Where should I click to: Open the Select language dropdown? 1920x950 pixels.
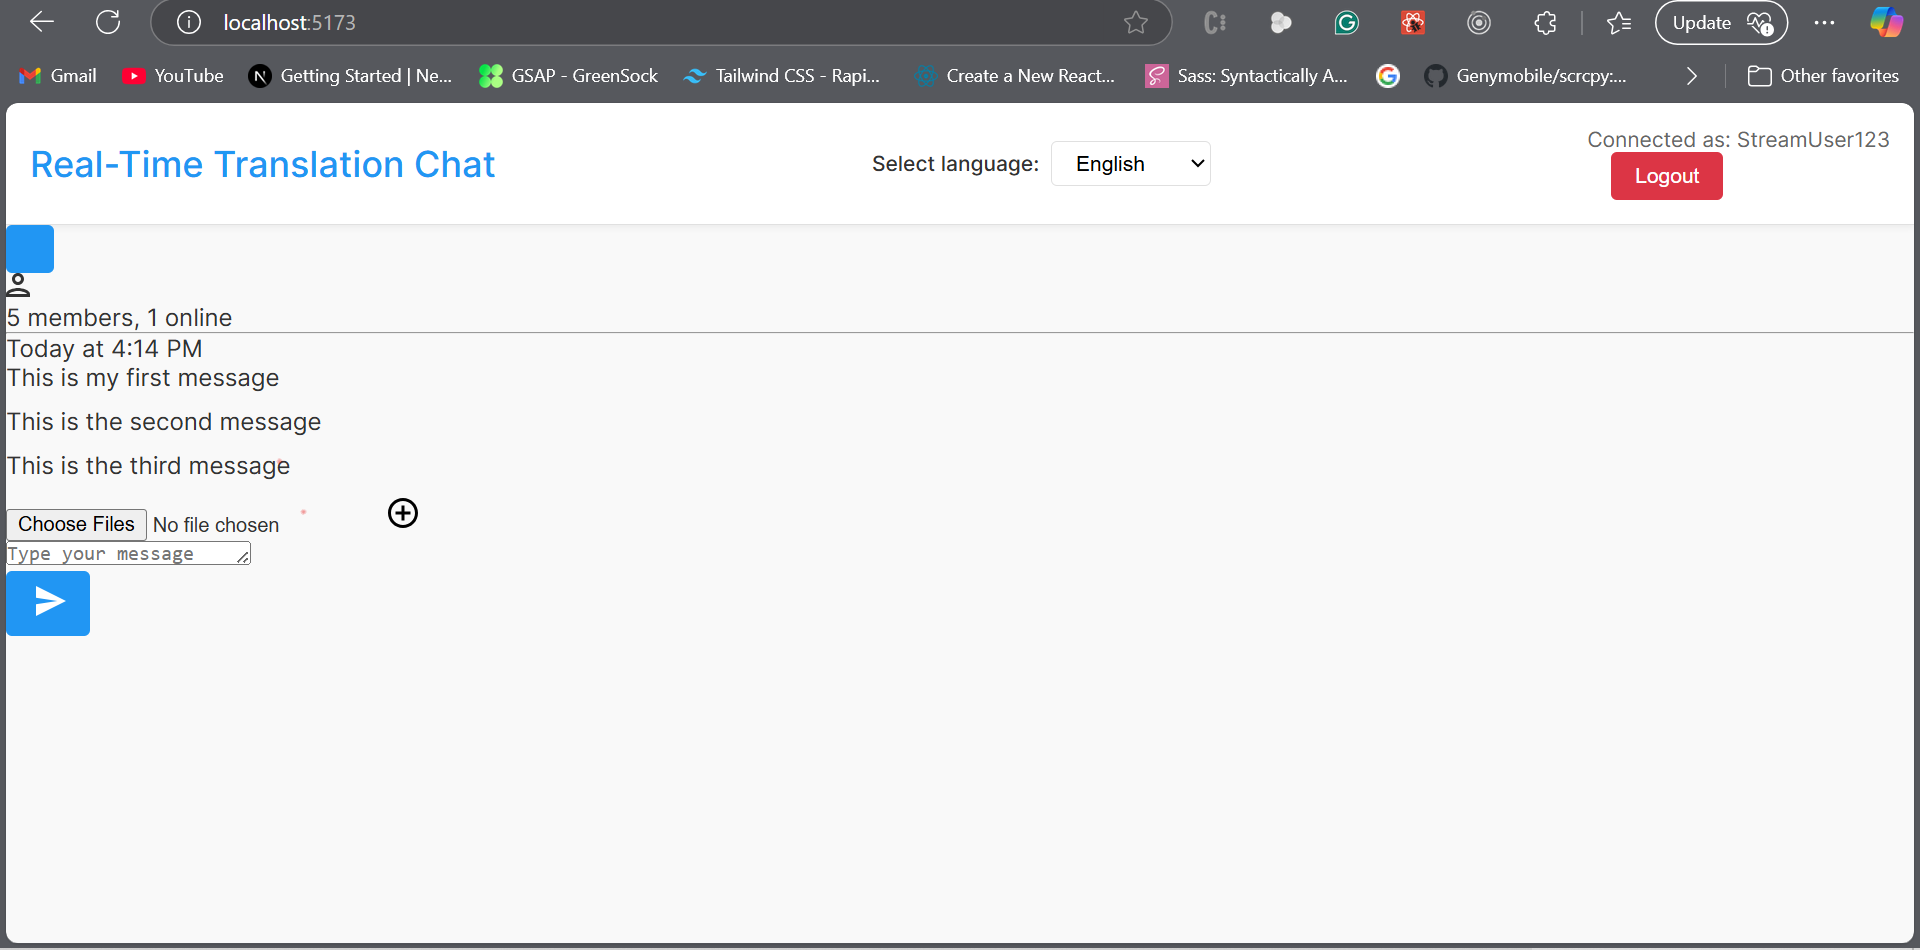click(1130, 164)
